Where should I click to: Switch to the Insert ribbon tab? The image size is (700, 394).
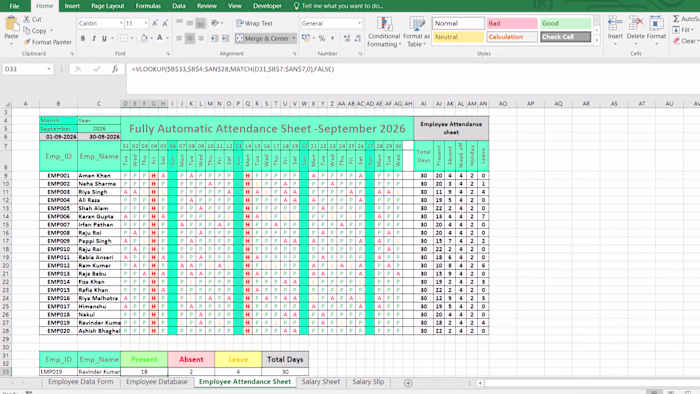[x=72, y=6]
